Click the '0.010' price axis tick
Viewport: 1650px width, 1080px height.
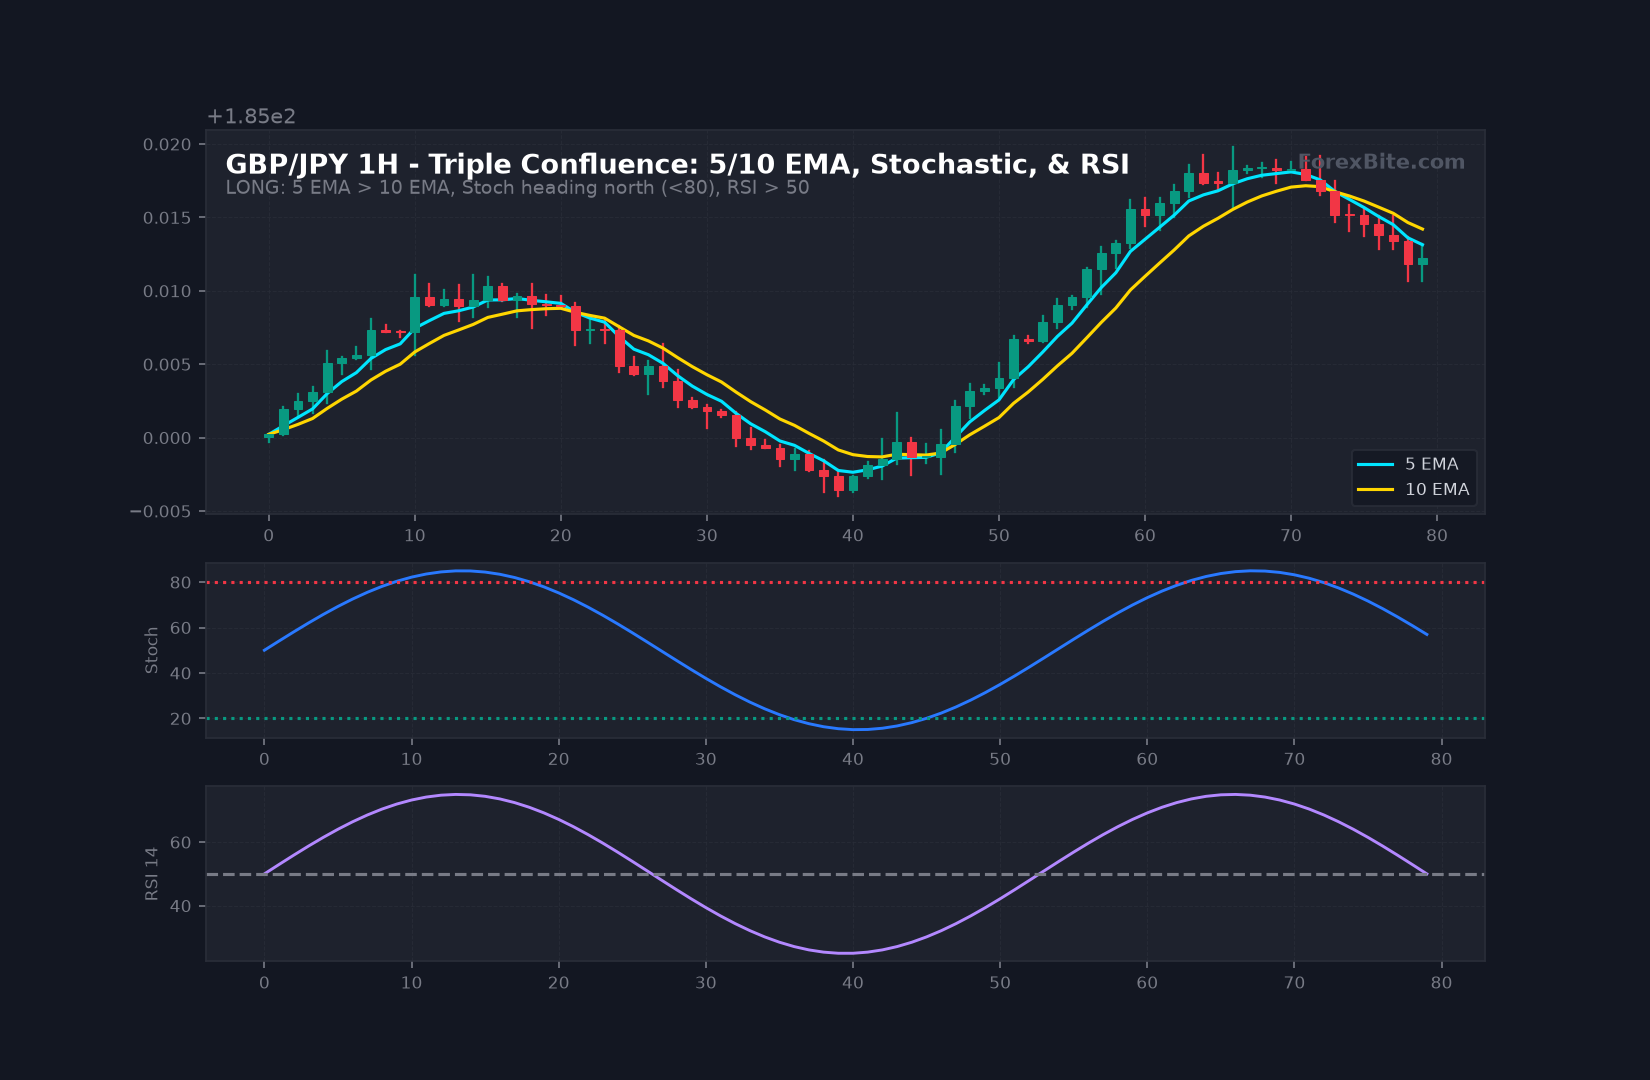coord(167,292)
